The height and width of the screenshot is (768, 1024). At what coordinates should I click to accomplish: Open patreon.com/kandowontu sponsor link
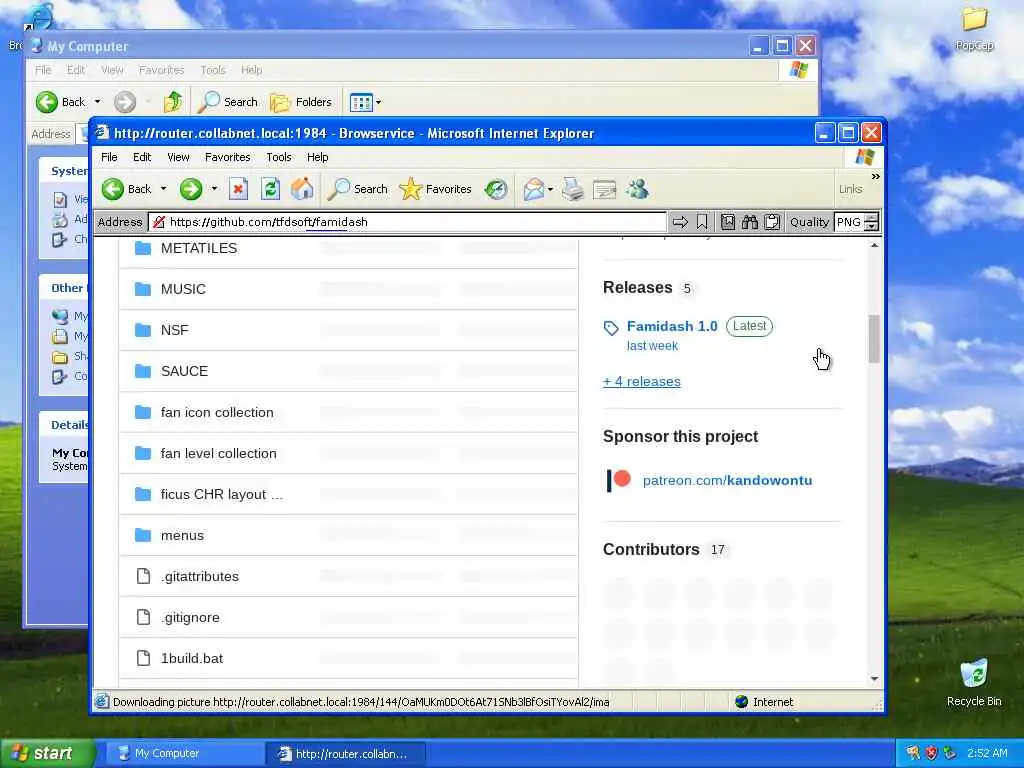(727, 481)
